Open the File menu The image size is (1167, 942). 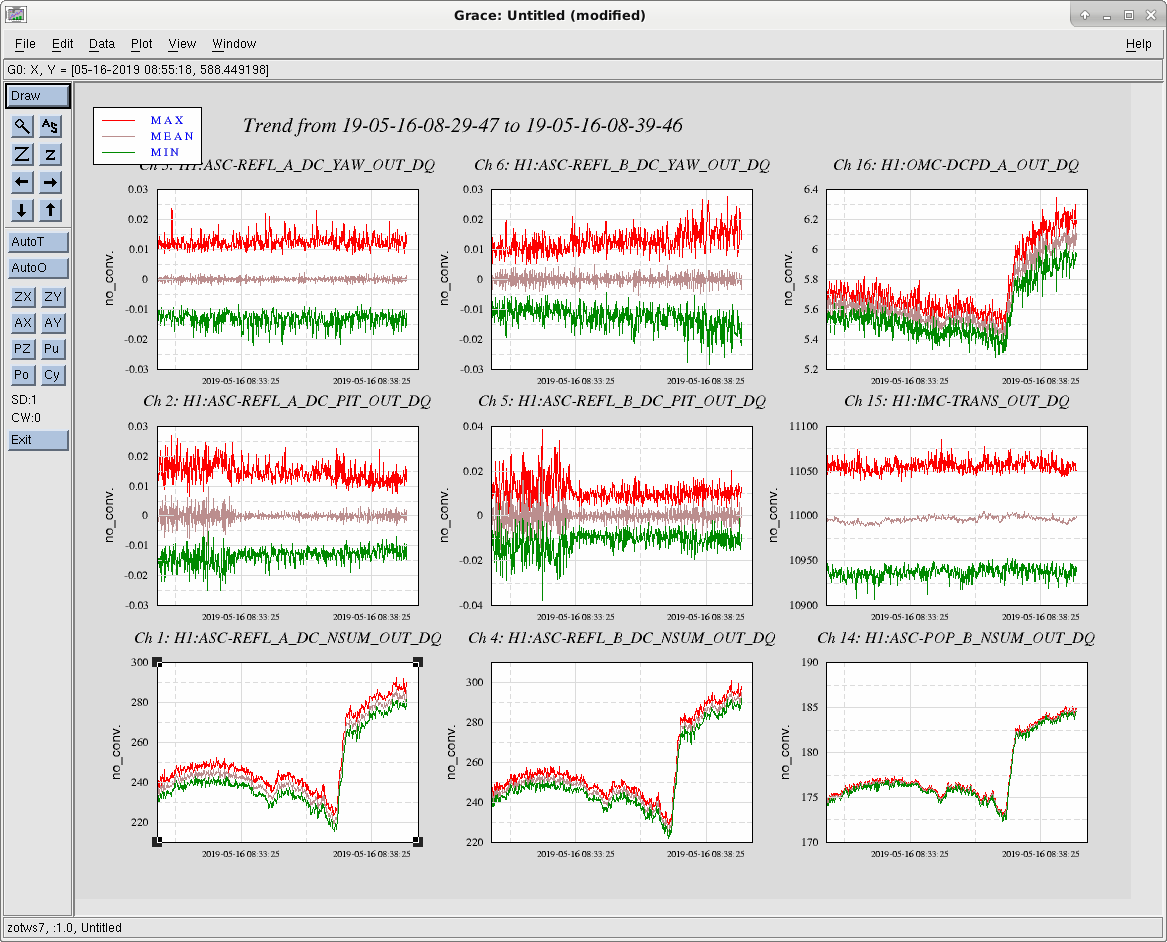(25, 44)
